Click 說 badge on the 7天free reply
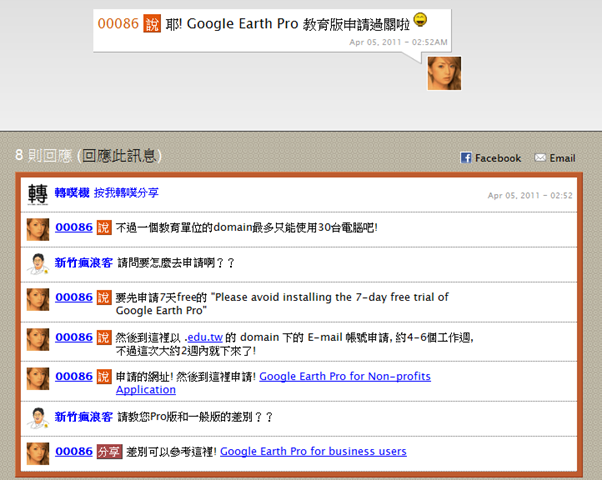 104,297
